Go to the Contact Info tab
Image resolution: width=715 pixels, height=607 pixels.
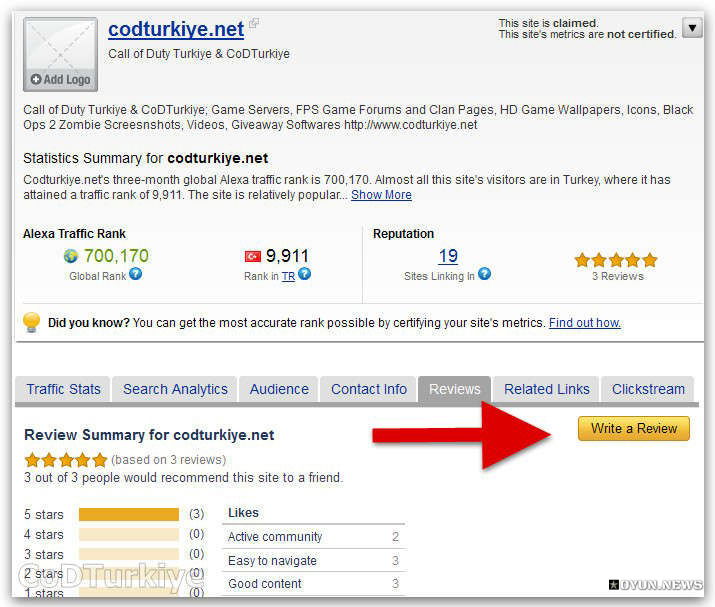click(368, 389)
